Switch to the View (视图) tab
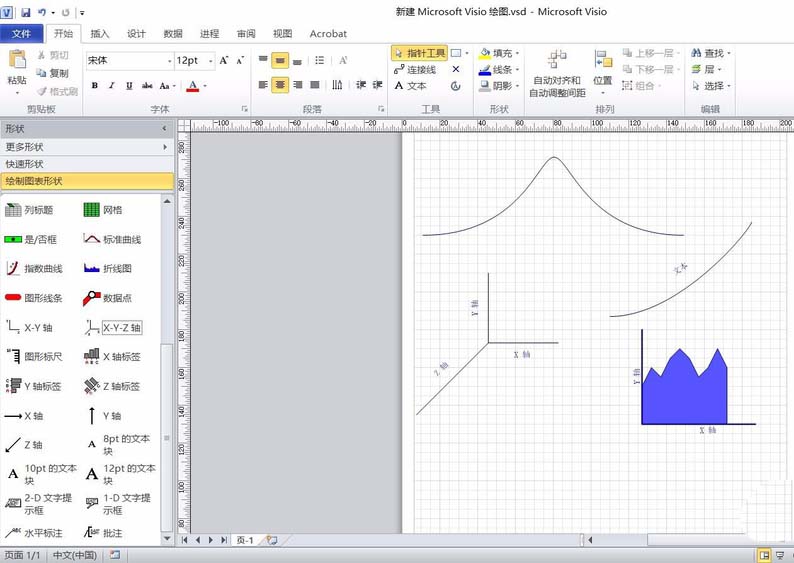Screen dimensions: 794x563 (x=283, y=33)
